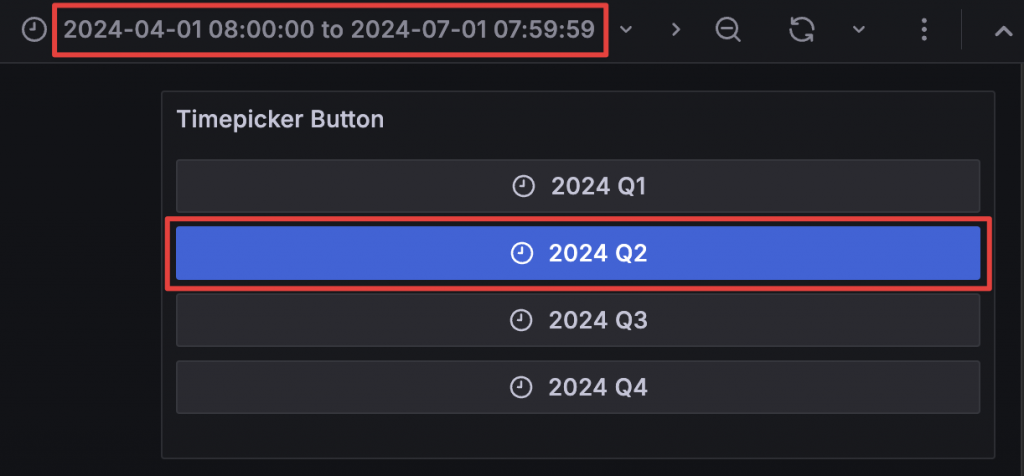Click the clock icon in 2024 Q1
This screenshot has width=1024, height=476.
tap(523, 186)
